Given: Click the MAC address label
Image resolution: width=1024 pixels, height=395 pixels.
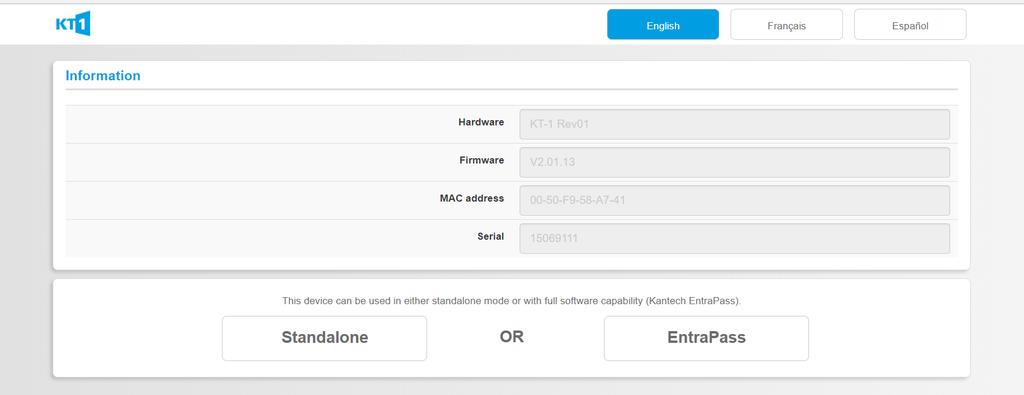Looking at the screenshot, I should [x=472, y=198].
